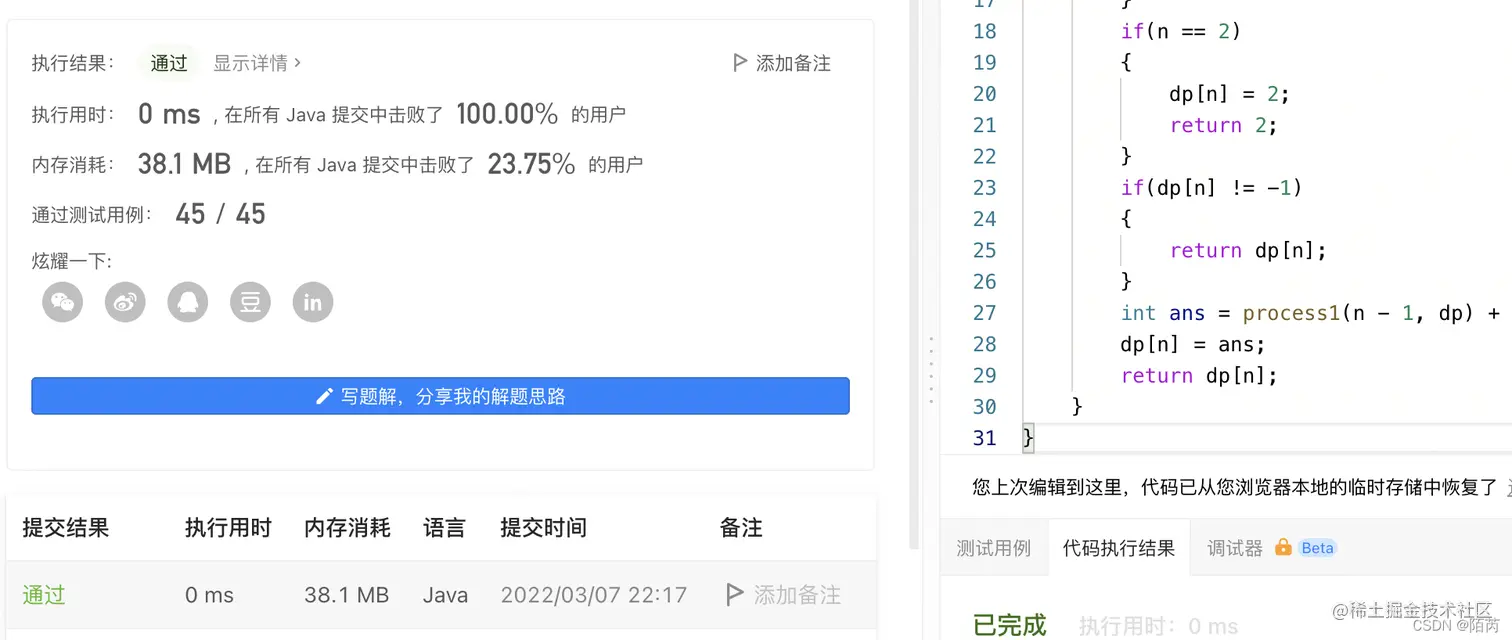This screenshot has width=1512, height=640.
Task: Share the result on LinkedIn
Action: [x=312, y=302]
